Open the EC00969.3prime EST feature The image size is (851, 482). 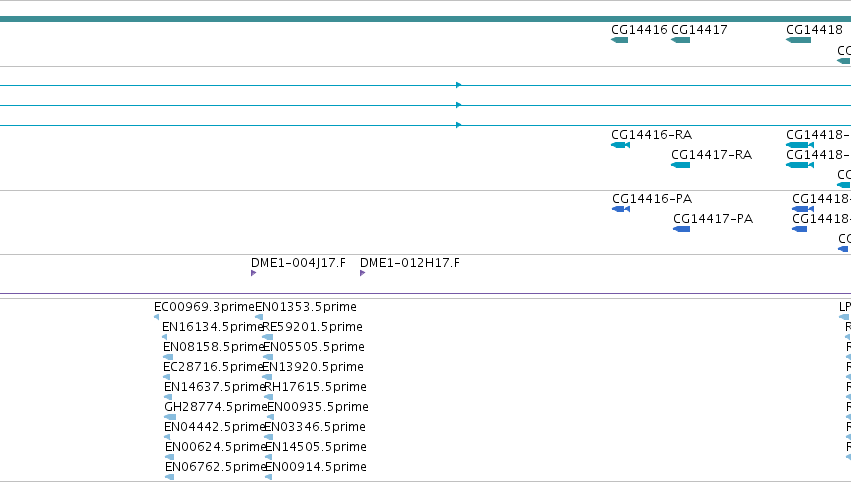click(157, 317)
